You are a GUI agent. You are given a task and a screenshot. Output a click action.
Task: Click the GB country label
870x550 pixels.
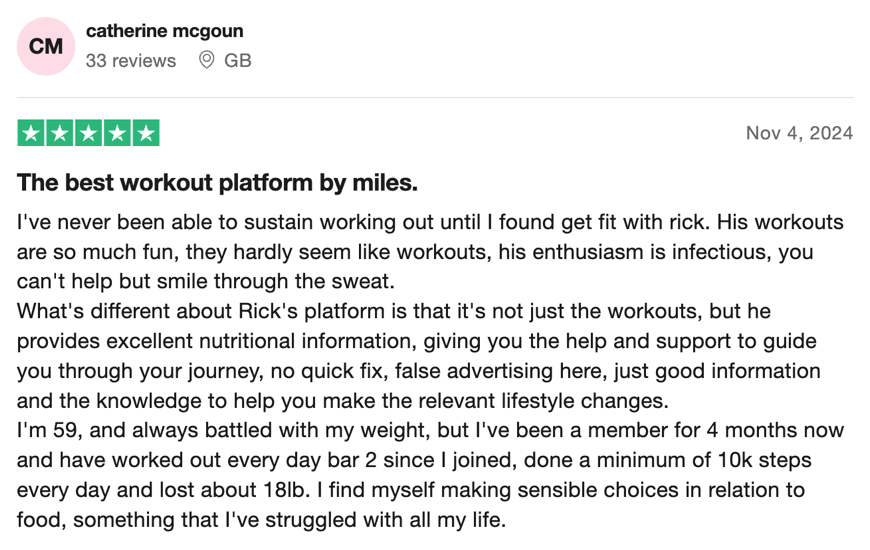(237, 60)
